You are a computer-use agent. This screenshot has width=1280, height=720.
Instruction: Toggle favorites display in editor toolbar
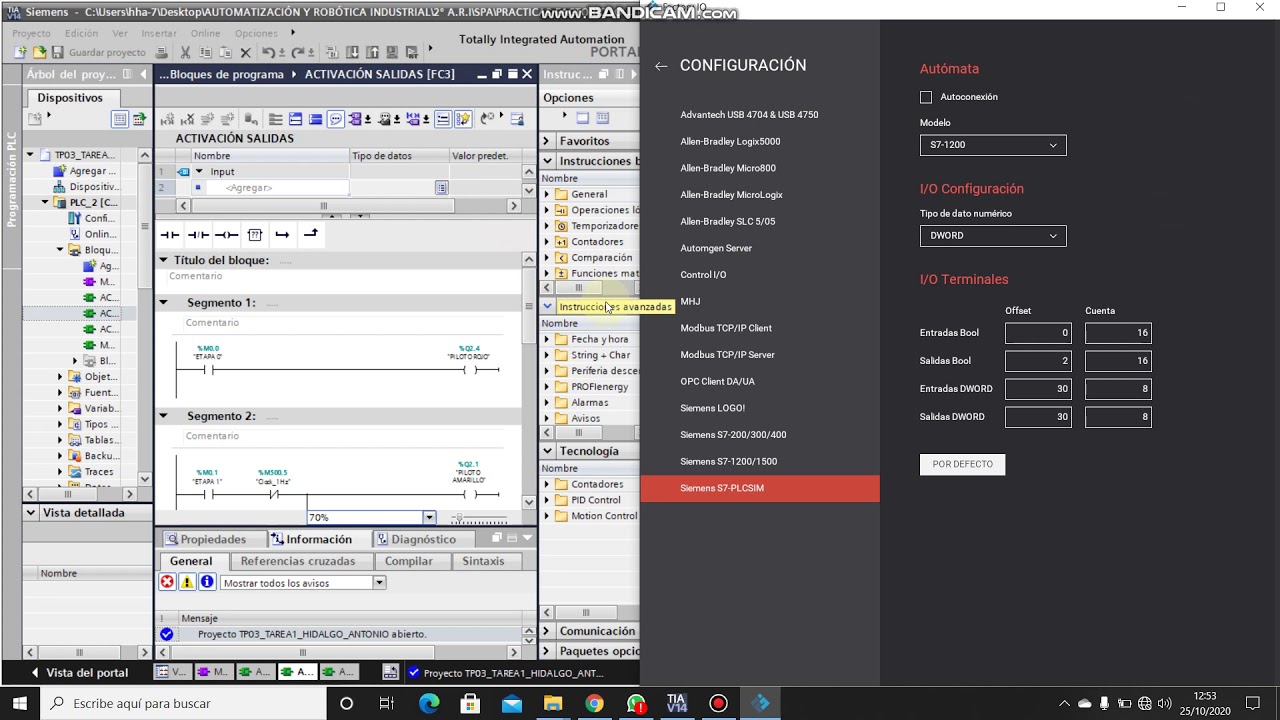point(463,119)
